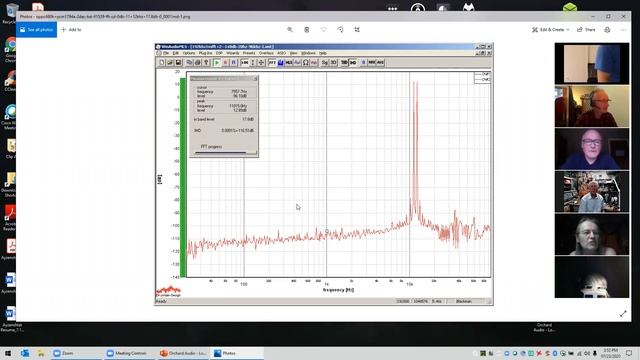640x360 pixels.
Task: Click See all photos button
Action: 36,30
